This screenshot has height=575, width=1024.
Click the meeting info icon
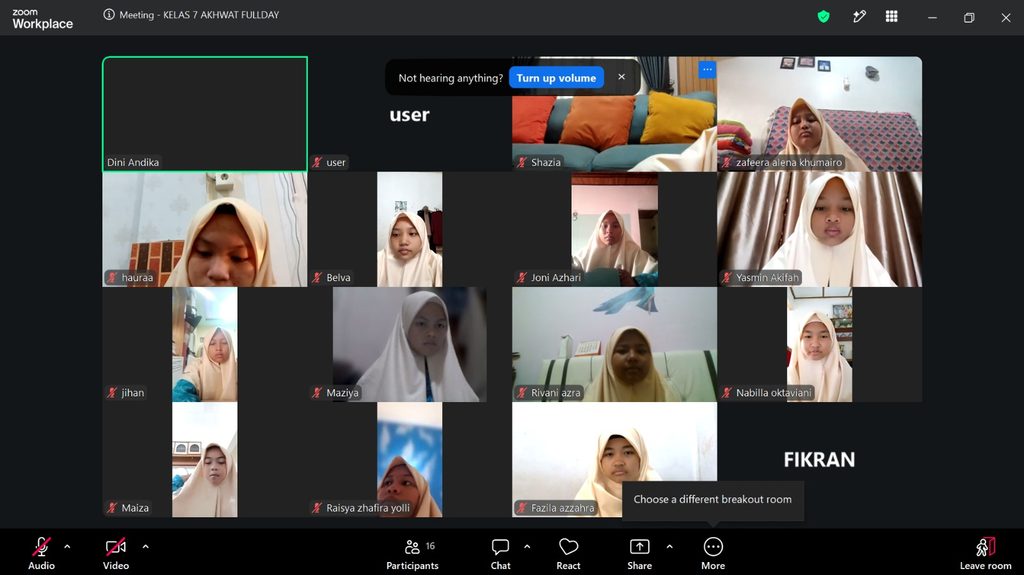(109, 14)
